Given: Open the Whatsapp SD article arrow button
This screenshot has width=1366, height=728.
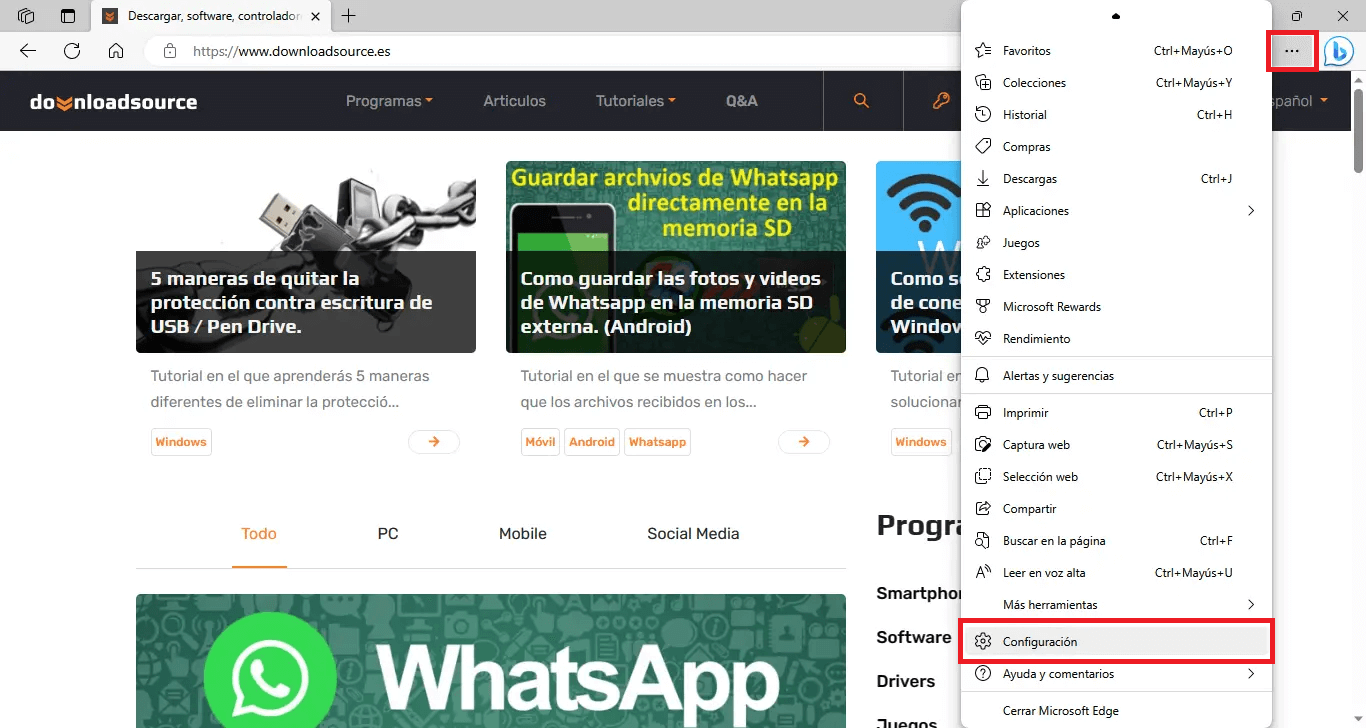Looking at the screenshot, I should point(804,441).
